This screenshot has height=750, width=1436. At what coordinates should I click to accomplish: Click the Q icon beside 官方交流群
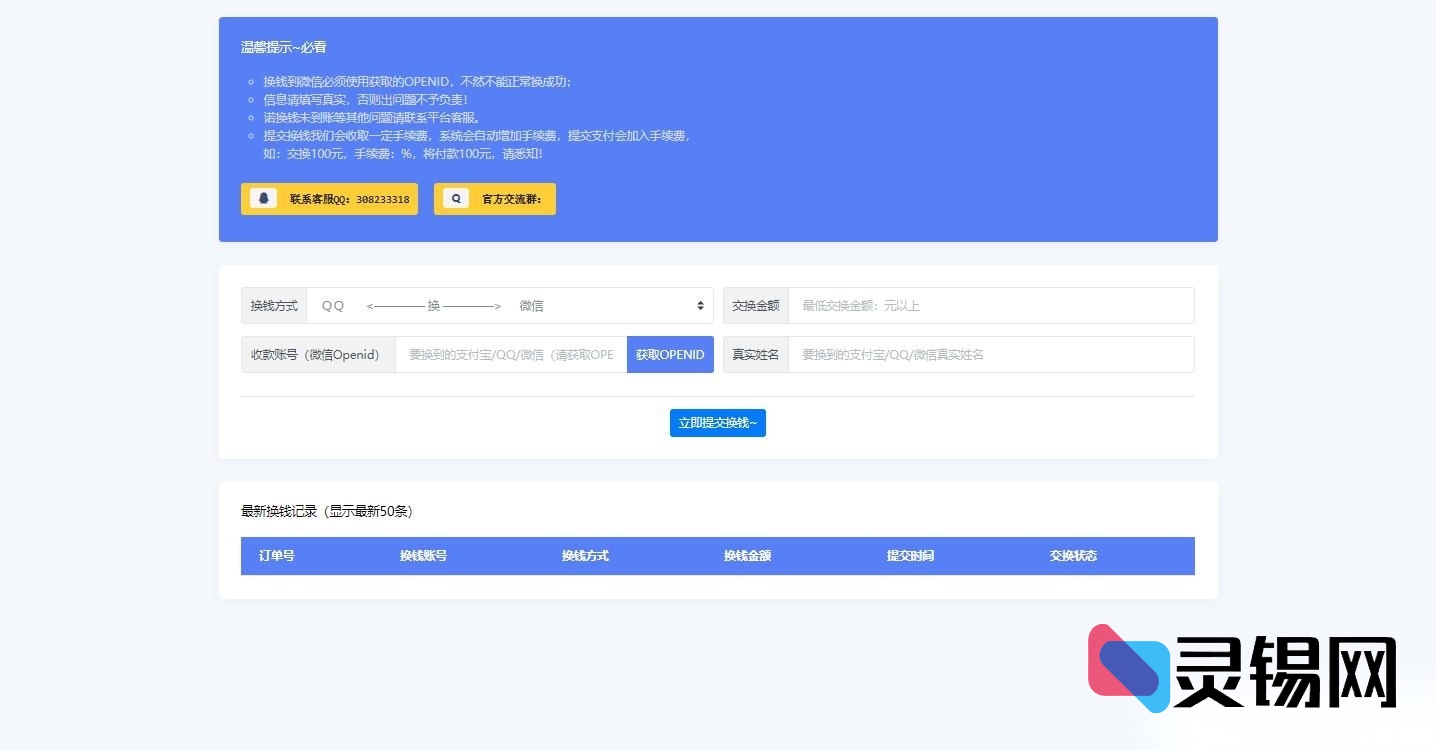pyautogui.click(x=456, y=198)
